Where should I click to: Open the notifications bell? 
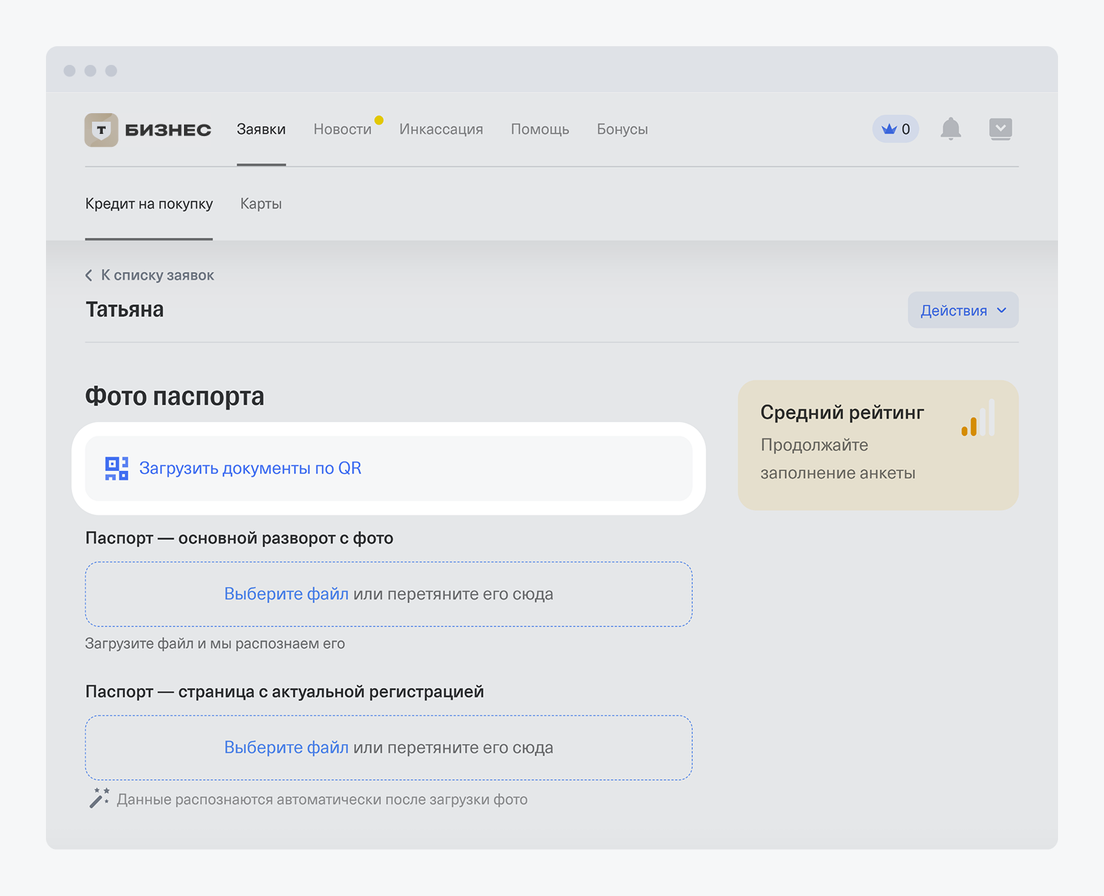[951, 129]
